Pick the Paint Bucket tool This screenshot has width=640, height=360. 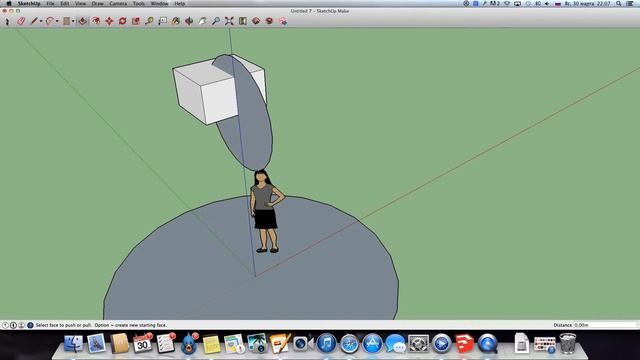(x=176, y=21)
